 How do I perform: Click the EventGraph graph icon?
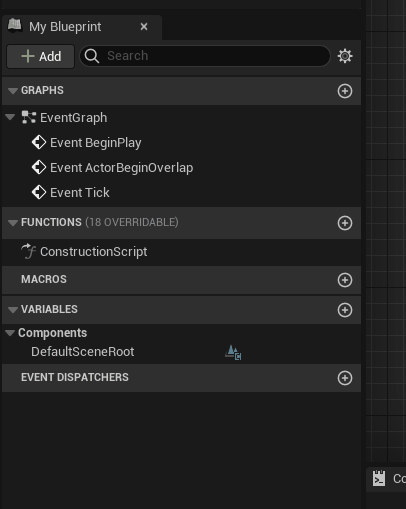(29, 118)
